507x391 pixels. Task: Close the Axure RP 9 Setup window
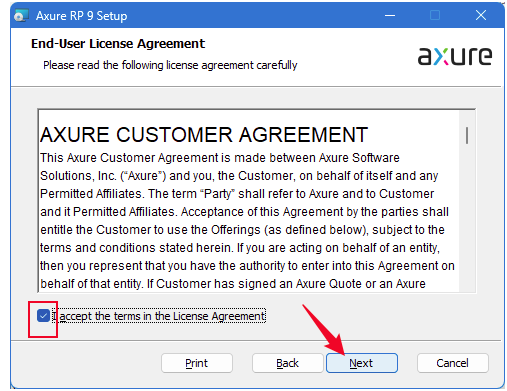(x=481, y=15)
